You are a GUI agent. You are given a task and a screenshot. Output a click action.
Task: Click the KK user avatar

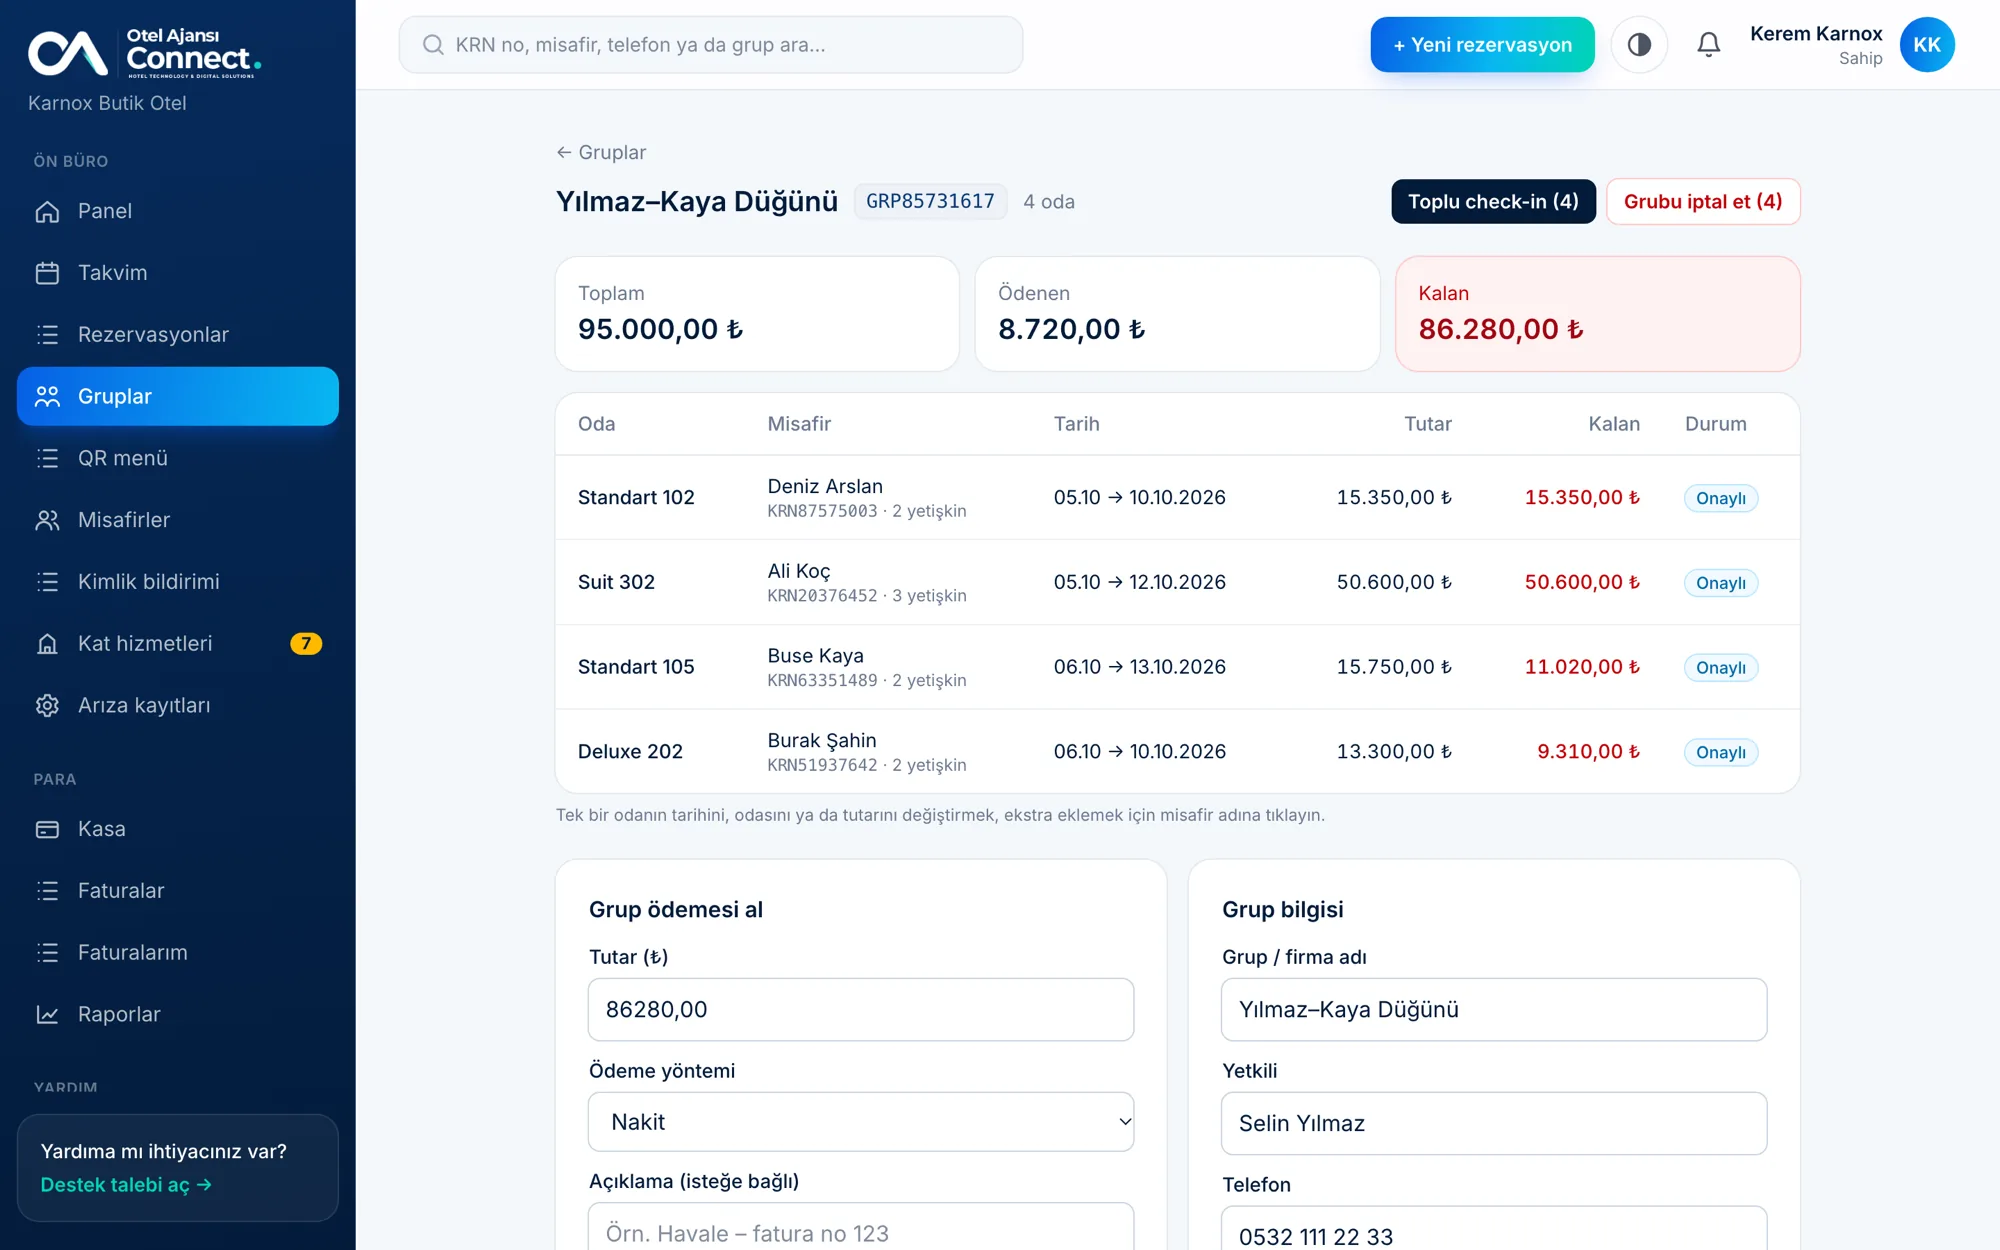click(1926, 45)
